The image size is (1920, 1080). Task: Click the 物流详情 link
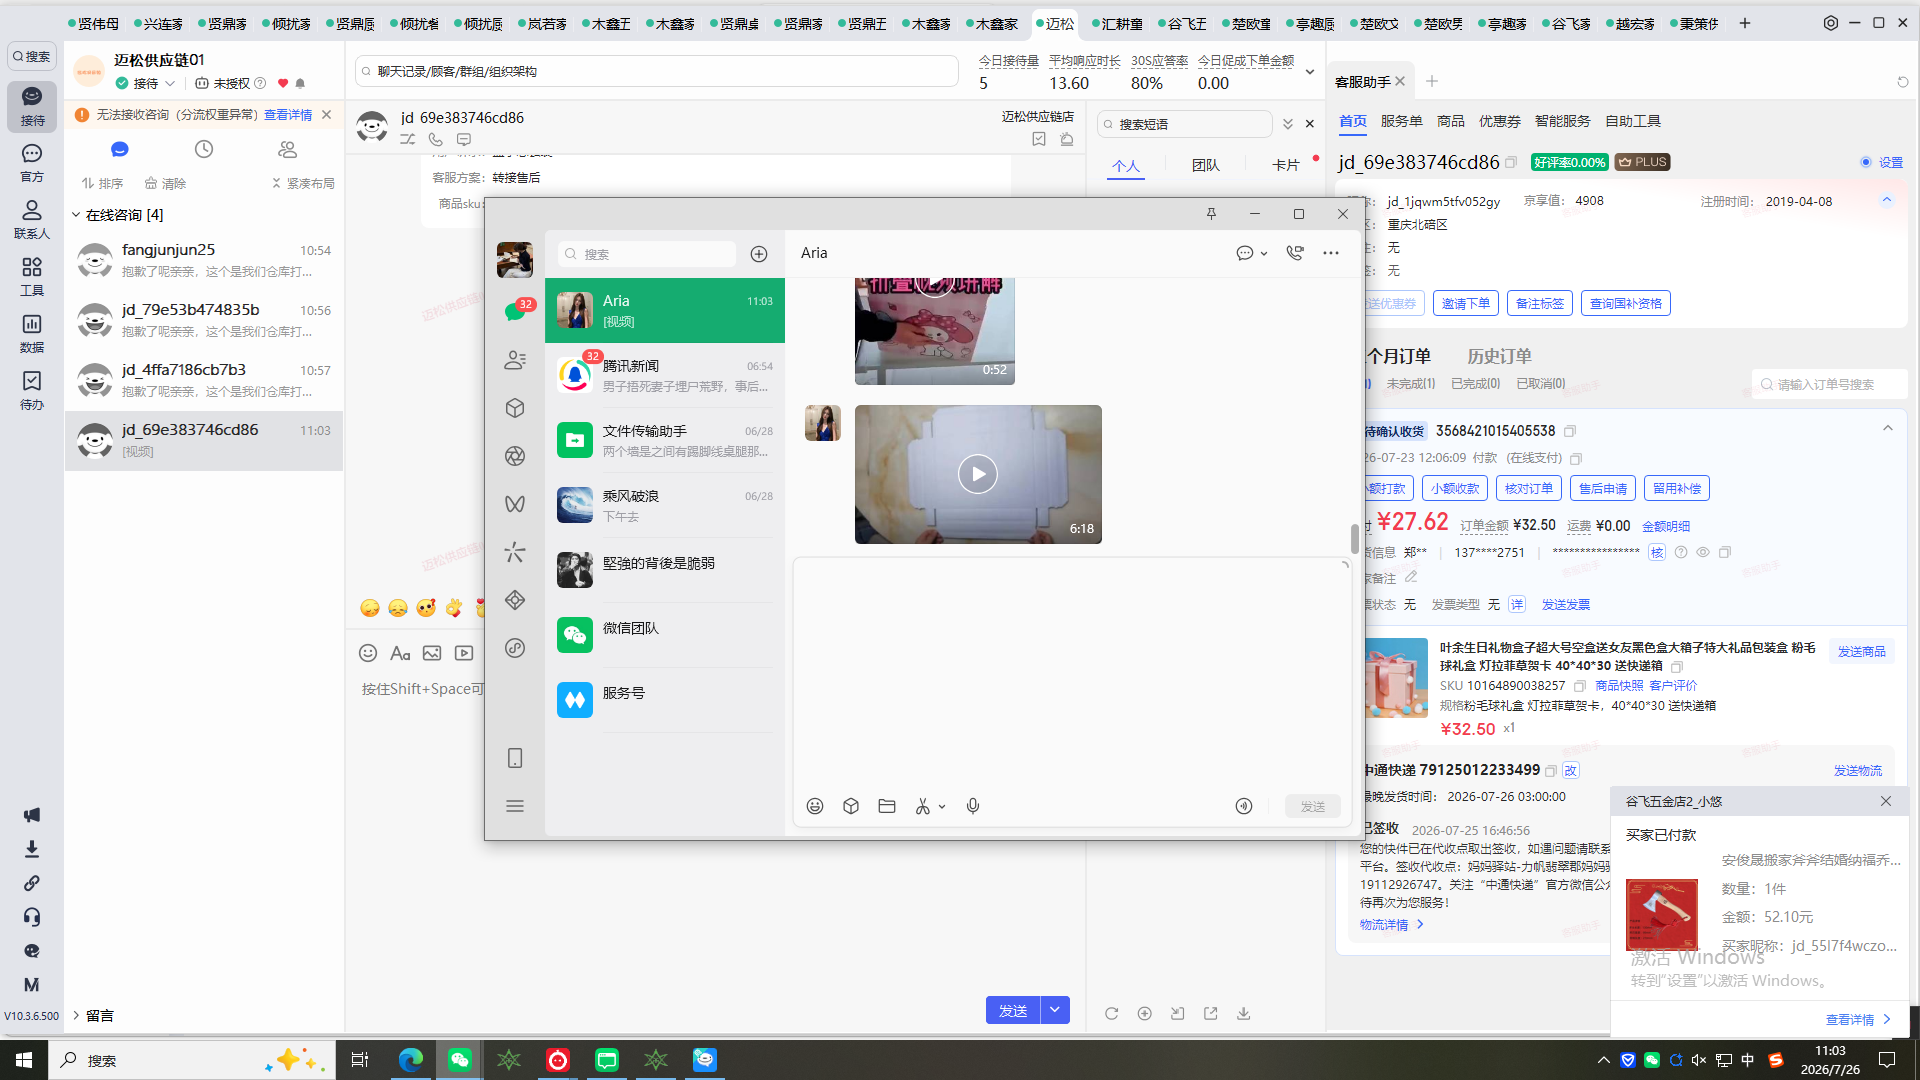click(x=1391, y=925)
